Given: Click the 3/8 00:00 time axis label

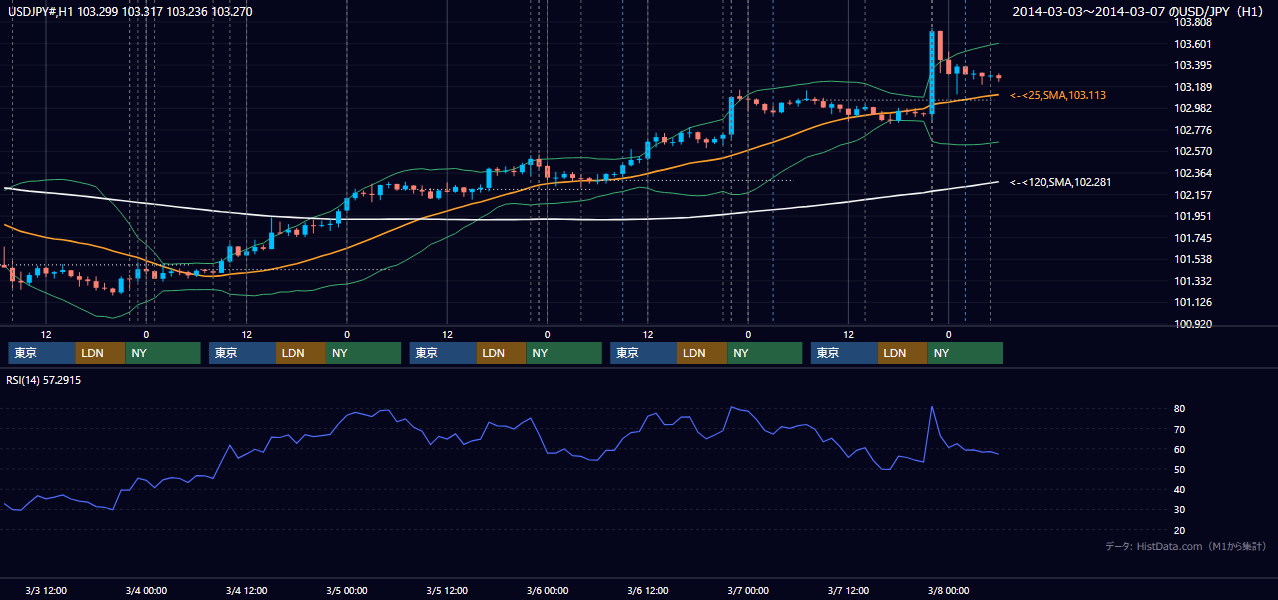Looking at the screenshot, I should [x=948, y=591].
